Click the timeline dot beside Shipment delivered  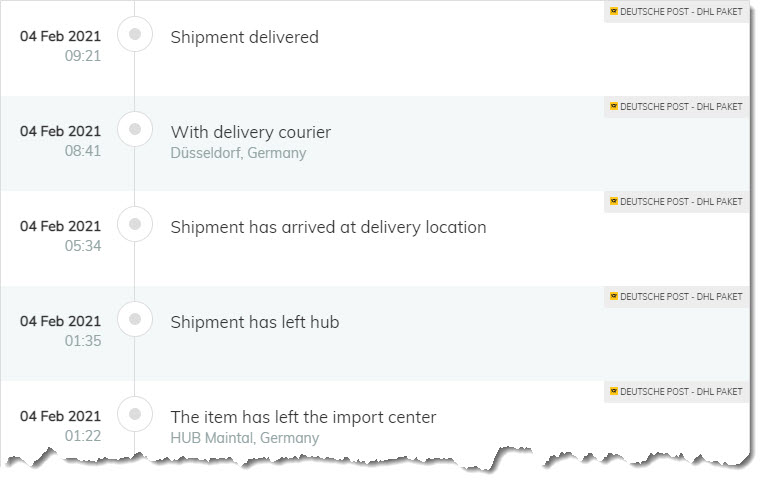135,36
